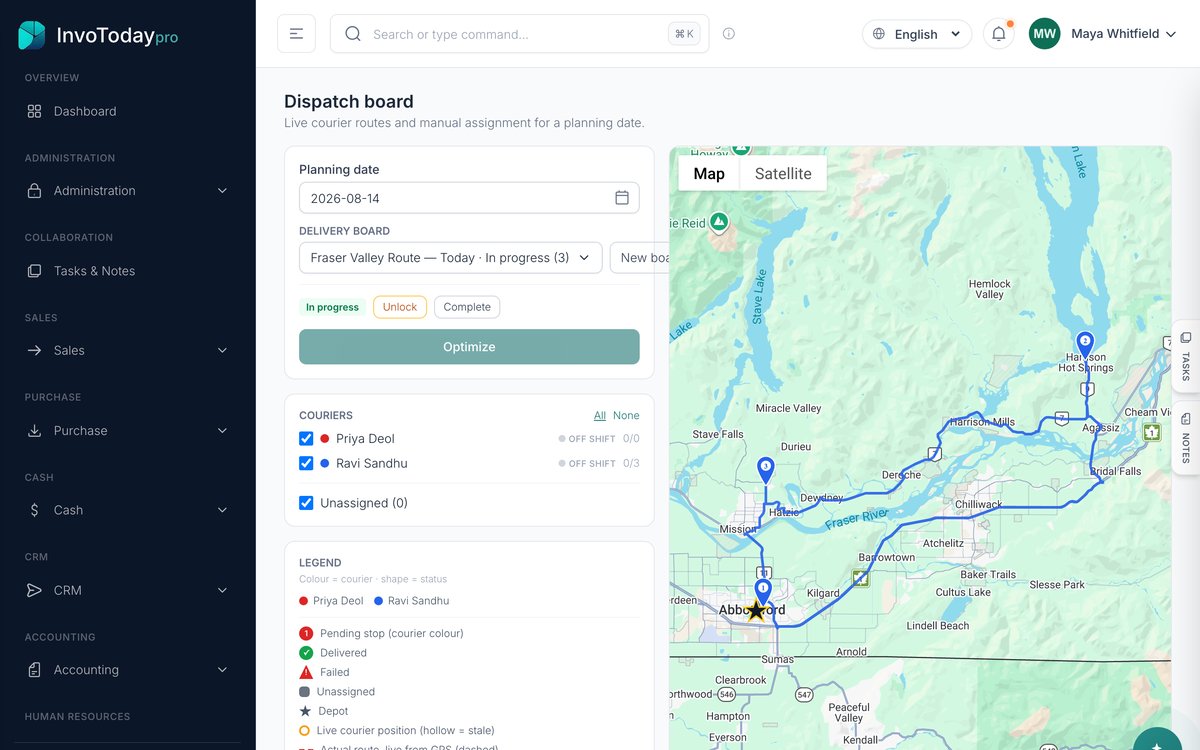Image resolution: width=1200 pixels, height=750 pixels.
Task: Click the Planning date input field
Action: (469, 198)
